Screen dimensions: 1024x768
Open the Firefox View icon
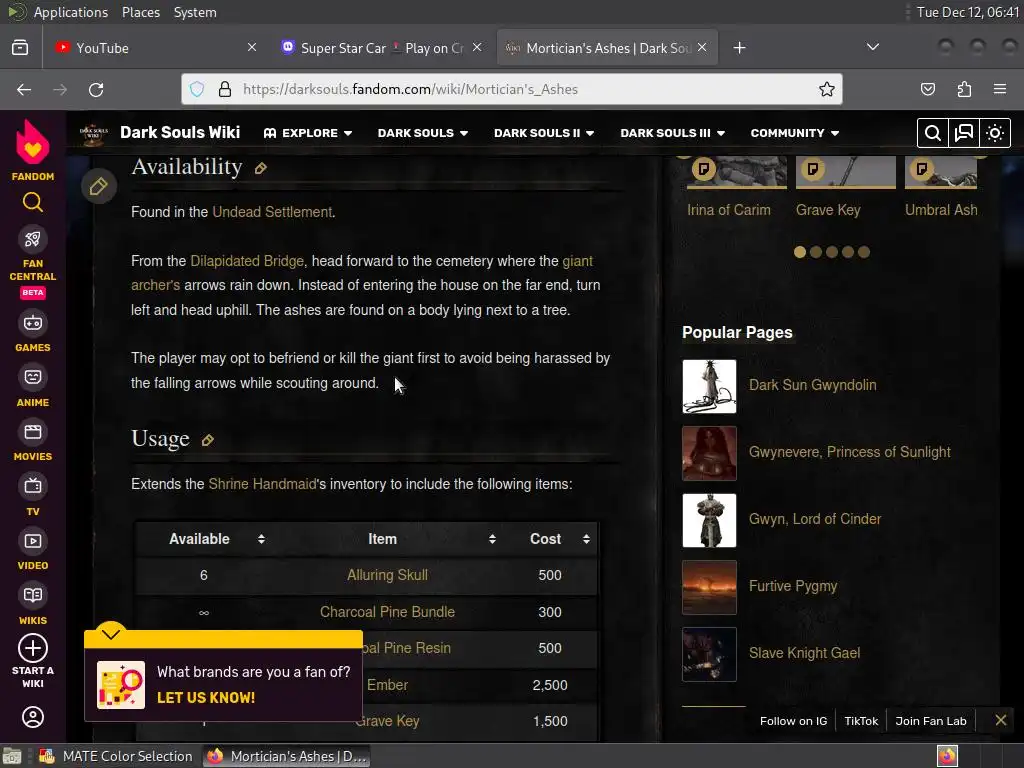[x=20, y=48]
